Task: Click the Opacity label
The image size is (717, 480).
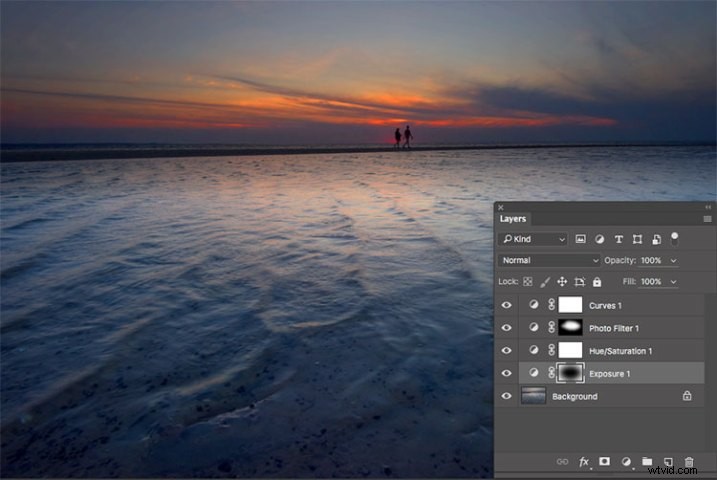Action: [x=620, y=261]
